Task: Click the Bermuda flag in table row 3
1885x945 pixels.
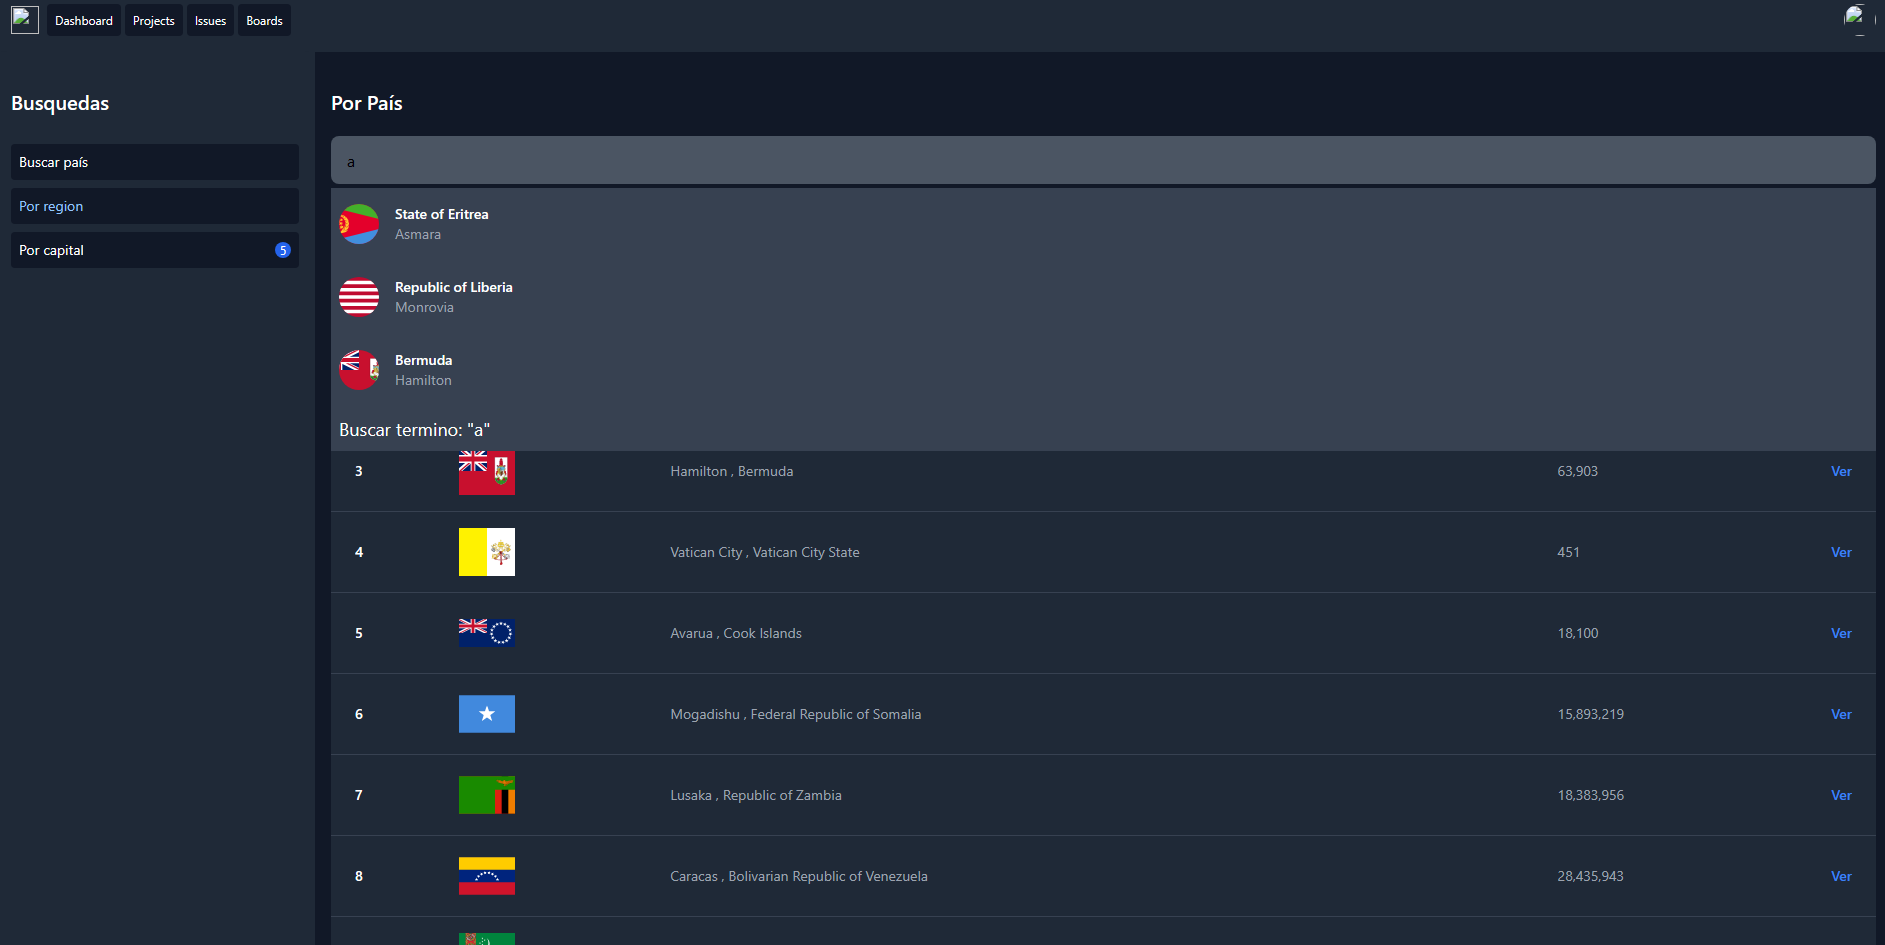Action: point(487,473)
